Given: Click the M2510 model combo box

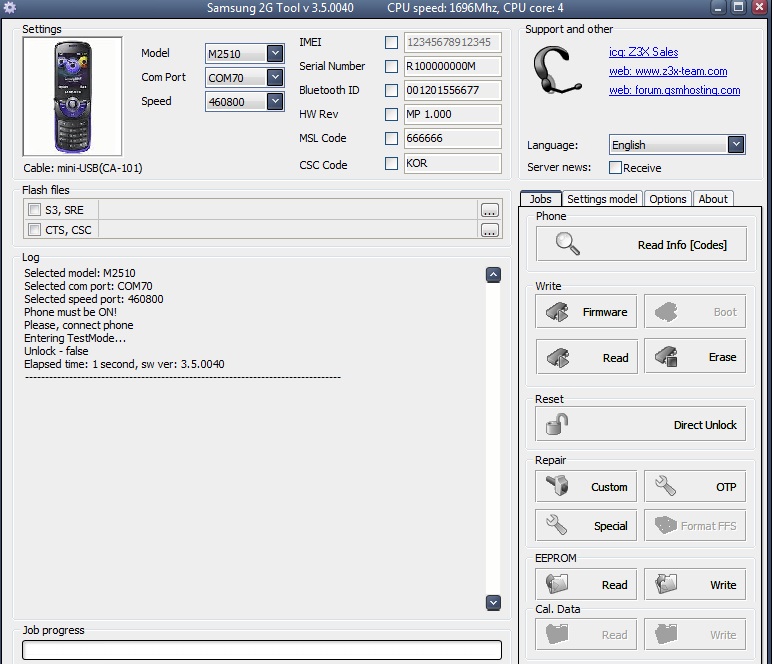Looking at the screenshot, I should (x=245, y=53).
